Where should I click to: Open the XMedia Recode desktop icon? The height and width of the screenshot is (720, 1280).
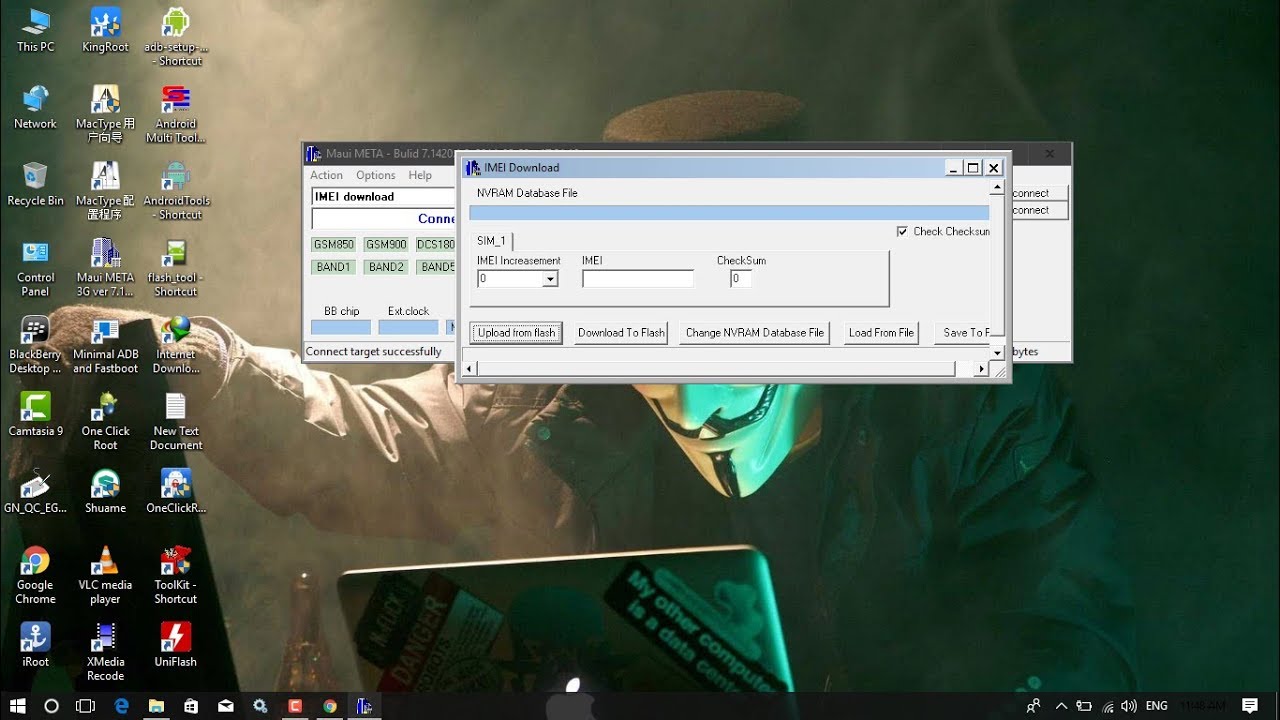pos(105,652)
